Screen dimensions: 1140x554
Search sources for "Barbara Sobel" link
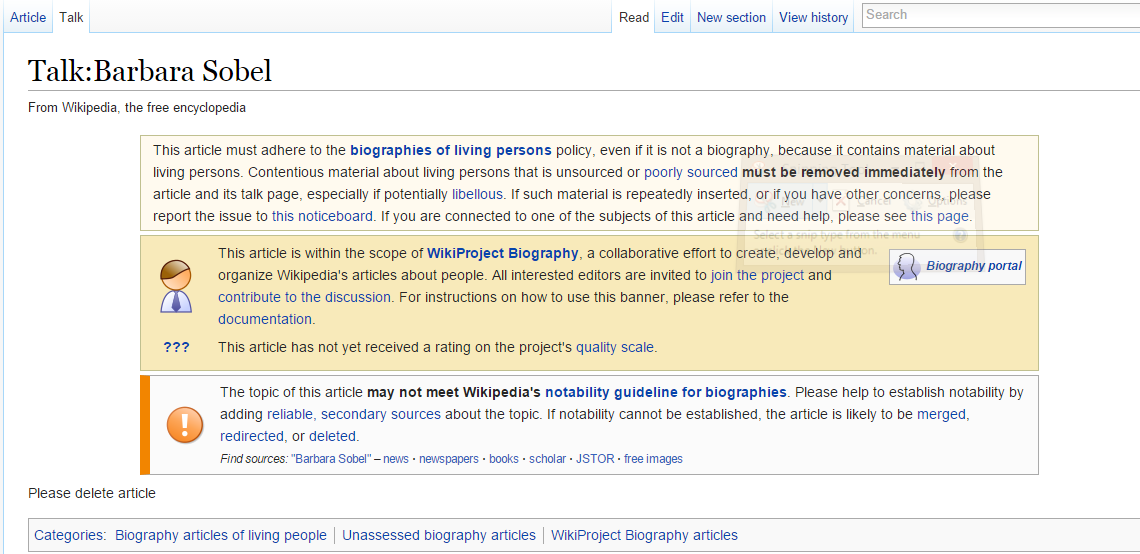coord(331,459)
